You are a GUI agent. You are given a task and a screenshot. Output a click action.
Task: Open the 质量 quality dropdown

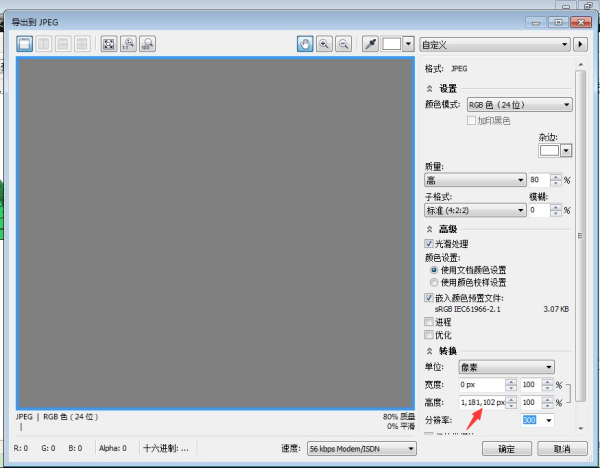point(475,180)
